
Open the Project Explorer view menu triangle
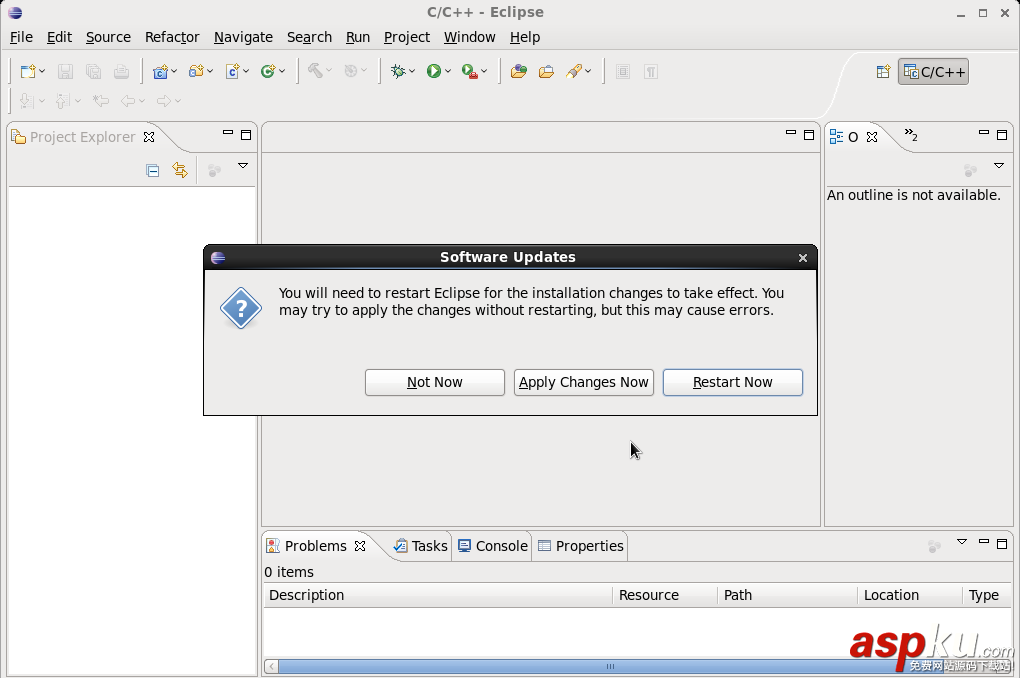coord(243,166)
